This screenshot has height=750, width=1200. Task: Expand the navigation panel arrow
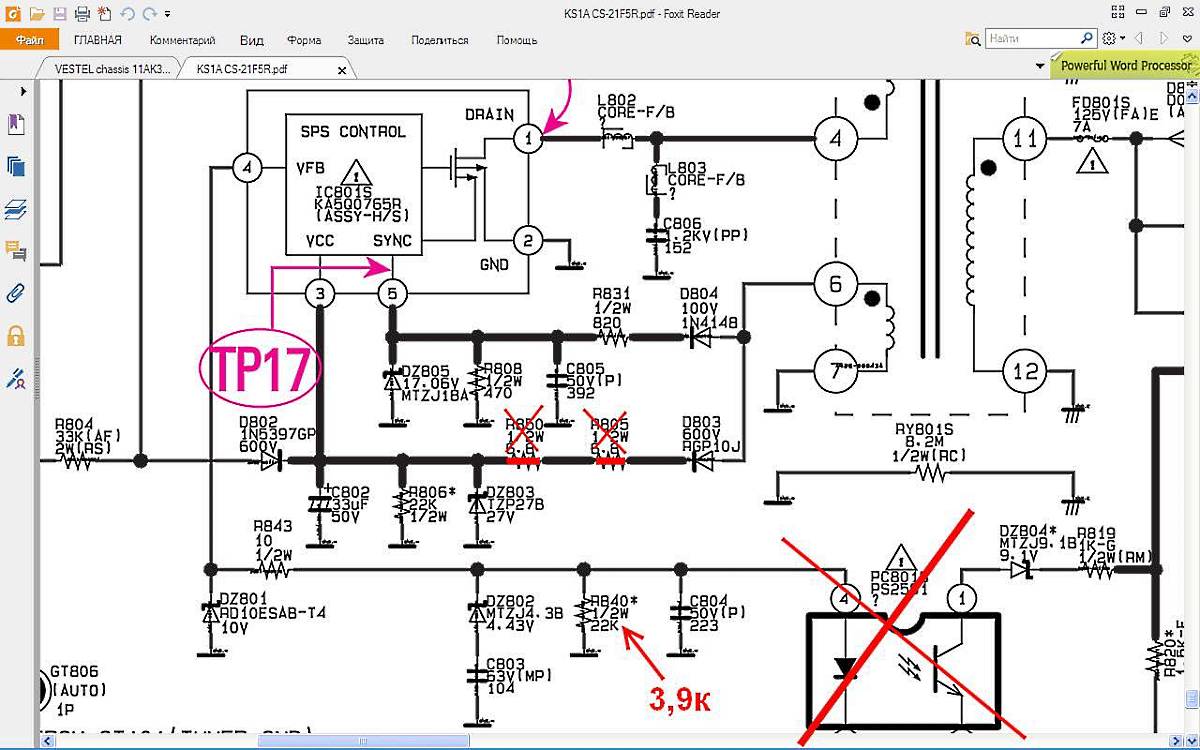click(x=22, y=91)
